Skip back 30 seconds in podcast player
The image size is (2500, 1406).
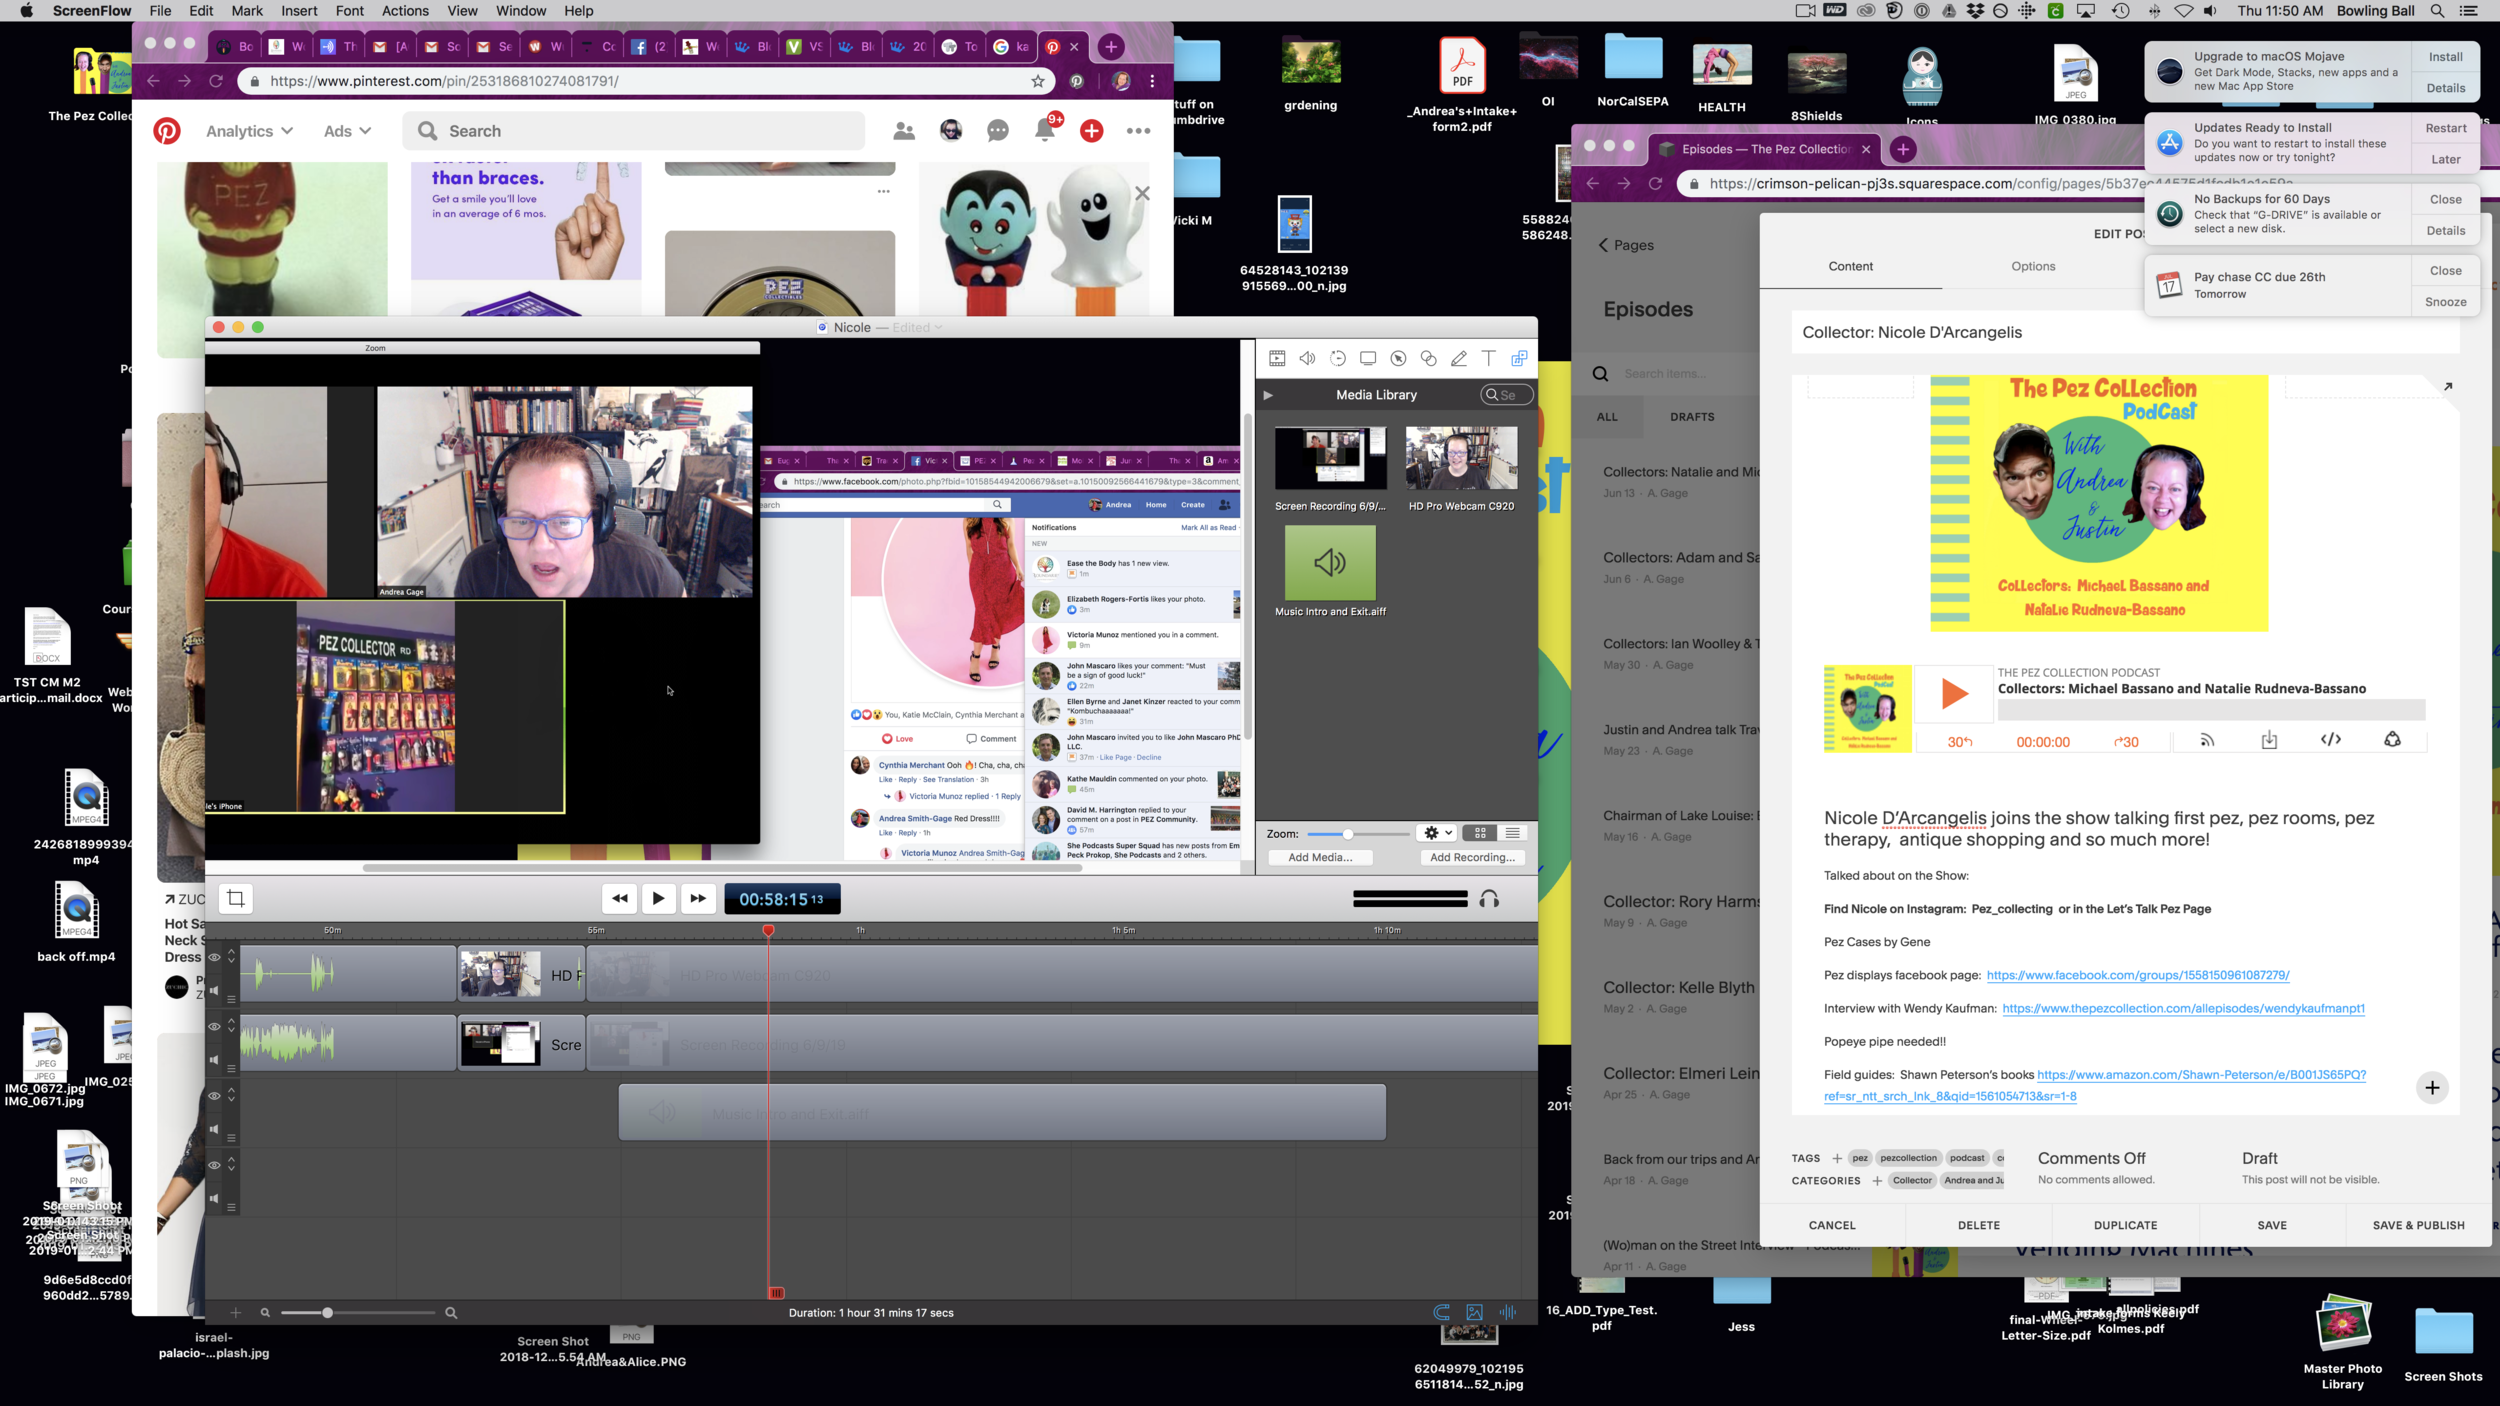1960,742
